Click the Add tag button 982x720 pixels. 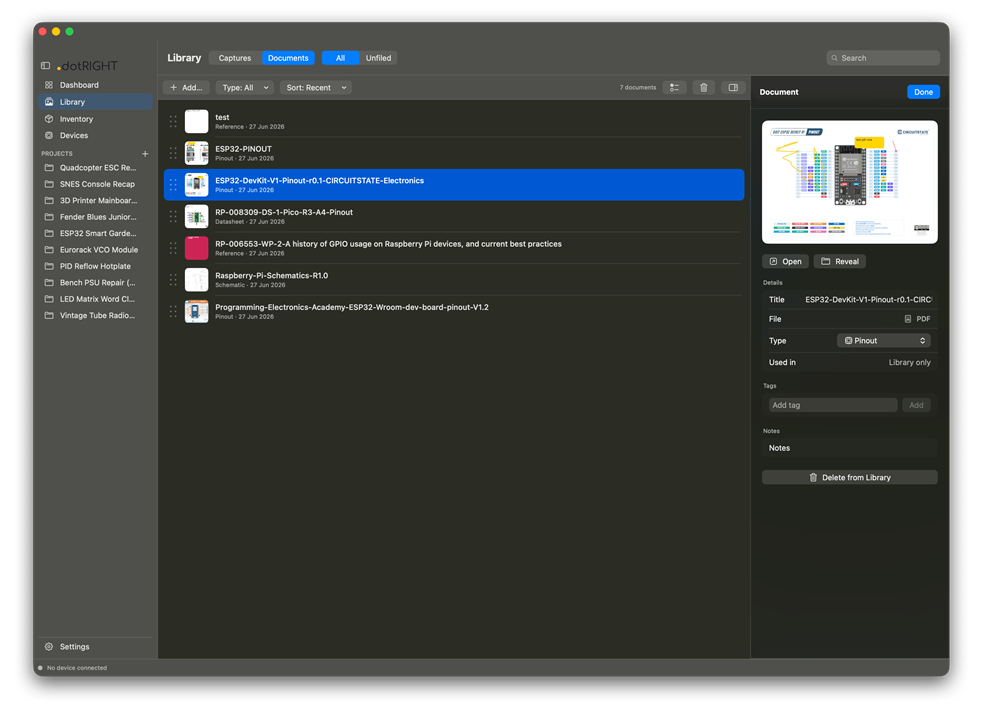916,405
